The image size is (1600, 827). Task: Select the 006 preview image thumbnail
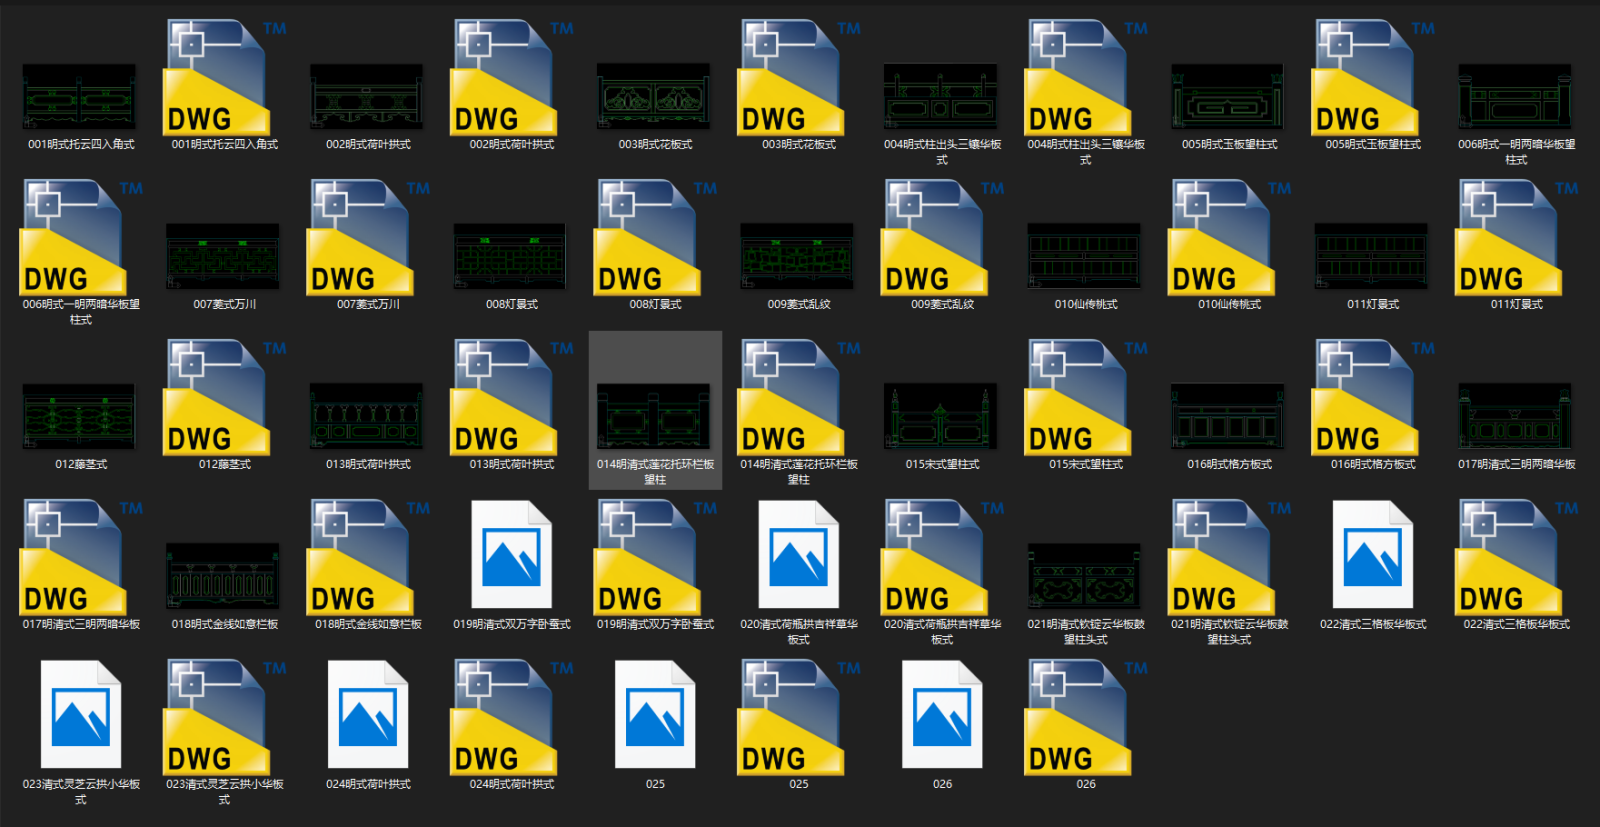[x=1515, y=97]
